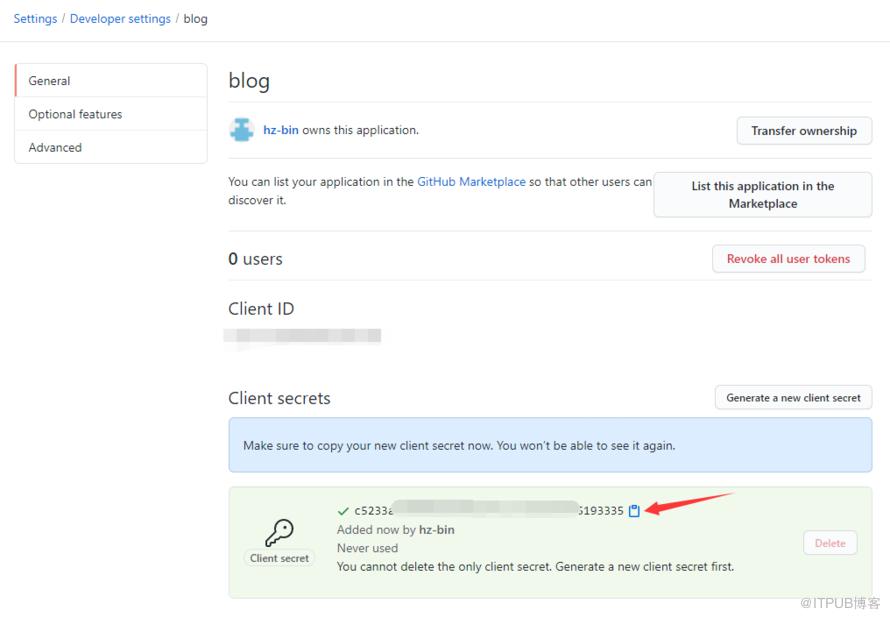This screenshot has height=618, width=890.
Task: Click the hz-bin avatar image
Action: (242, 130)
